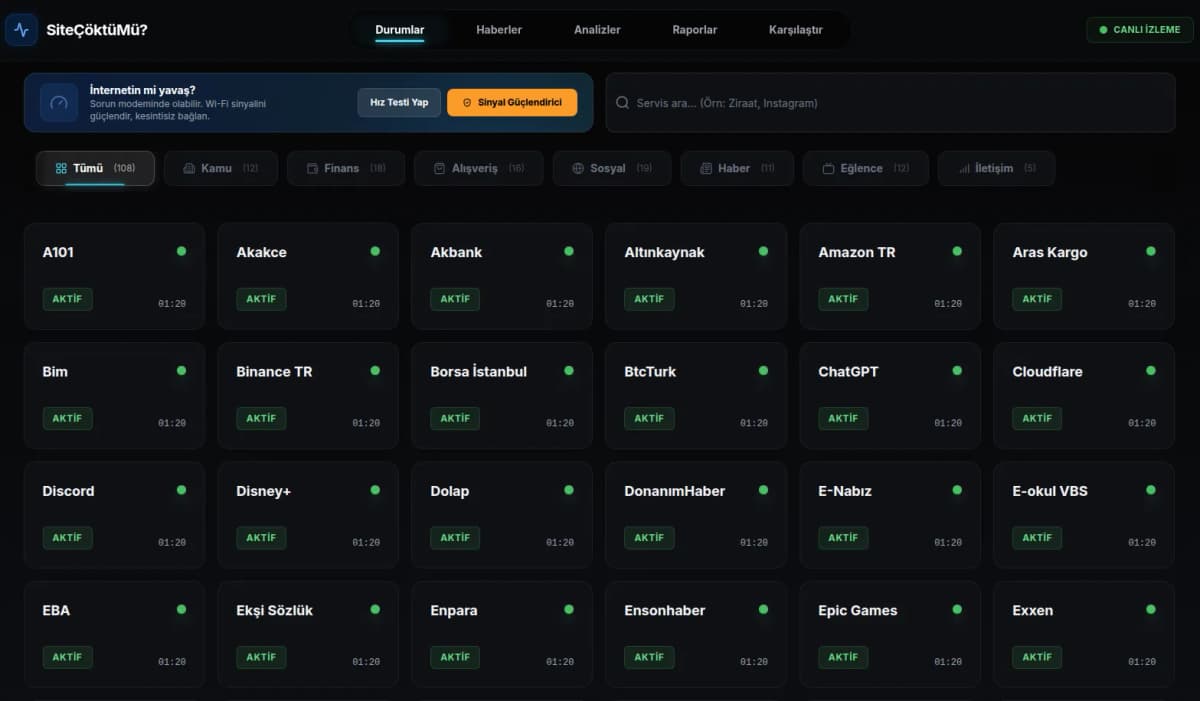Click the speedometer icon in the banner

[x=59, y=103]
